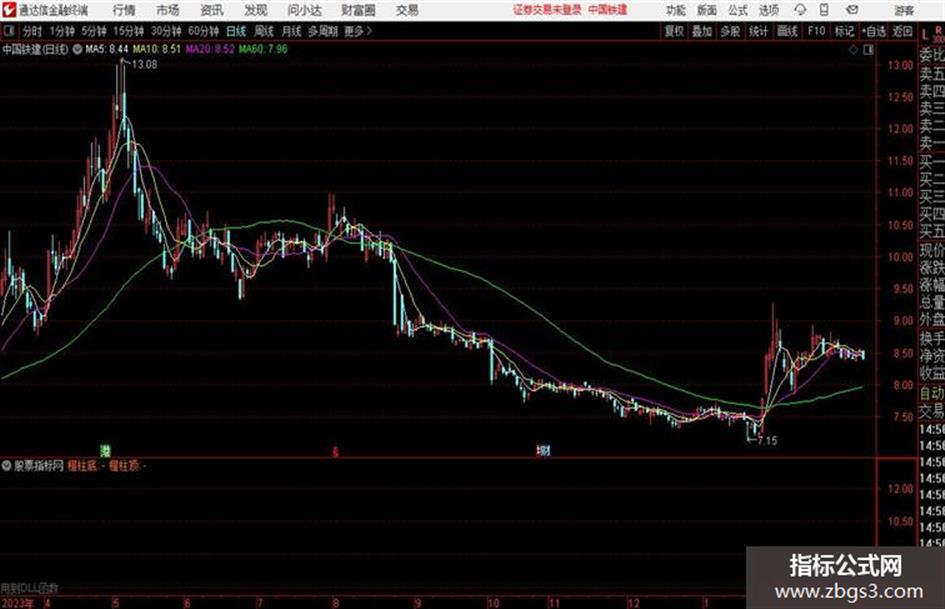The width and height of the screenshot is (945, 609).
Task: Click the 13.00 price axis label
Action: pyautogui.click(x=900, y=65)
